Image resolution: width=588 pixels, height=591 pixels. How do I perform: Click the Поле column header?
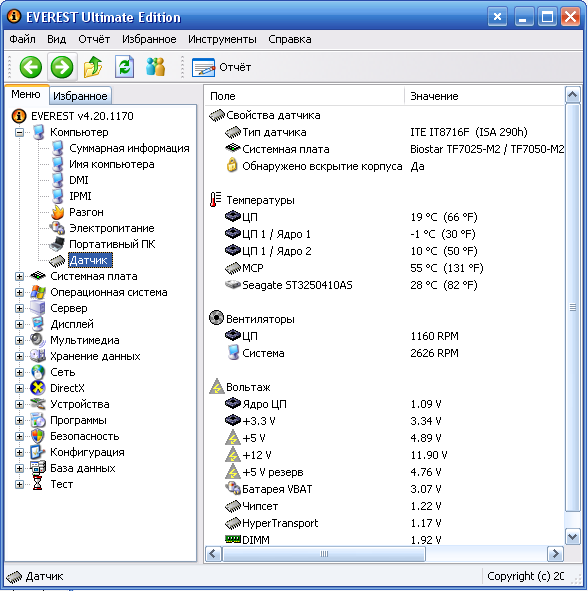point(305,96)
